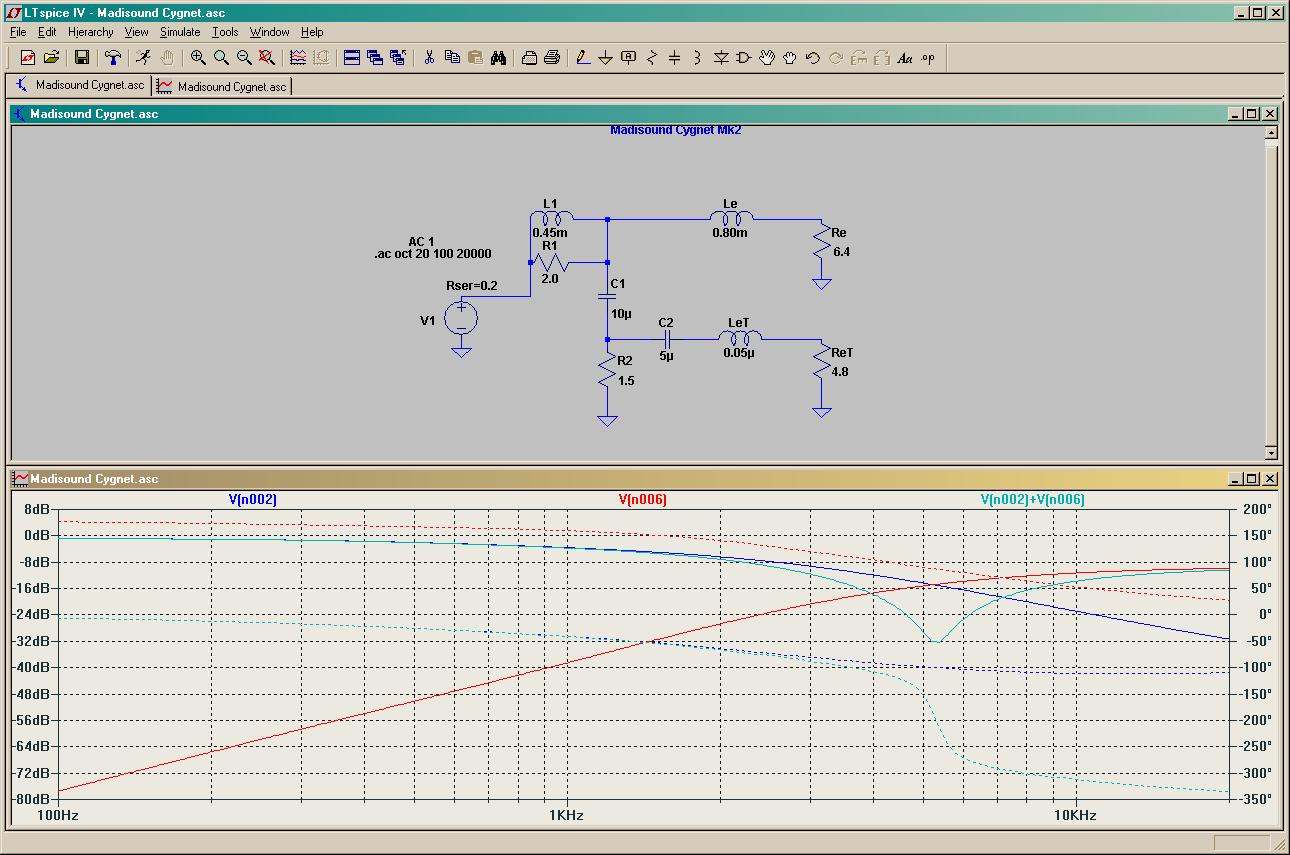Click the V(n006) trace label
This screenshot has width=1290, height=855.
pos(642,499)
